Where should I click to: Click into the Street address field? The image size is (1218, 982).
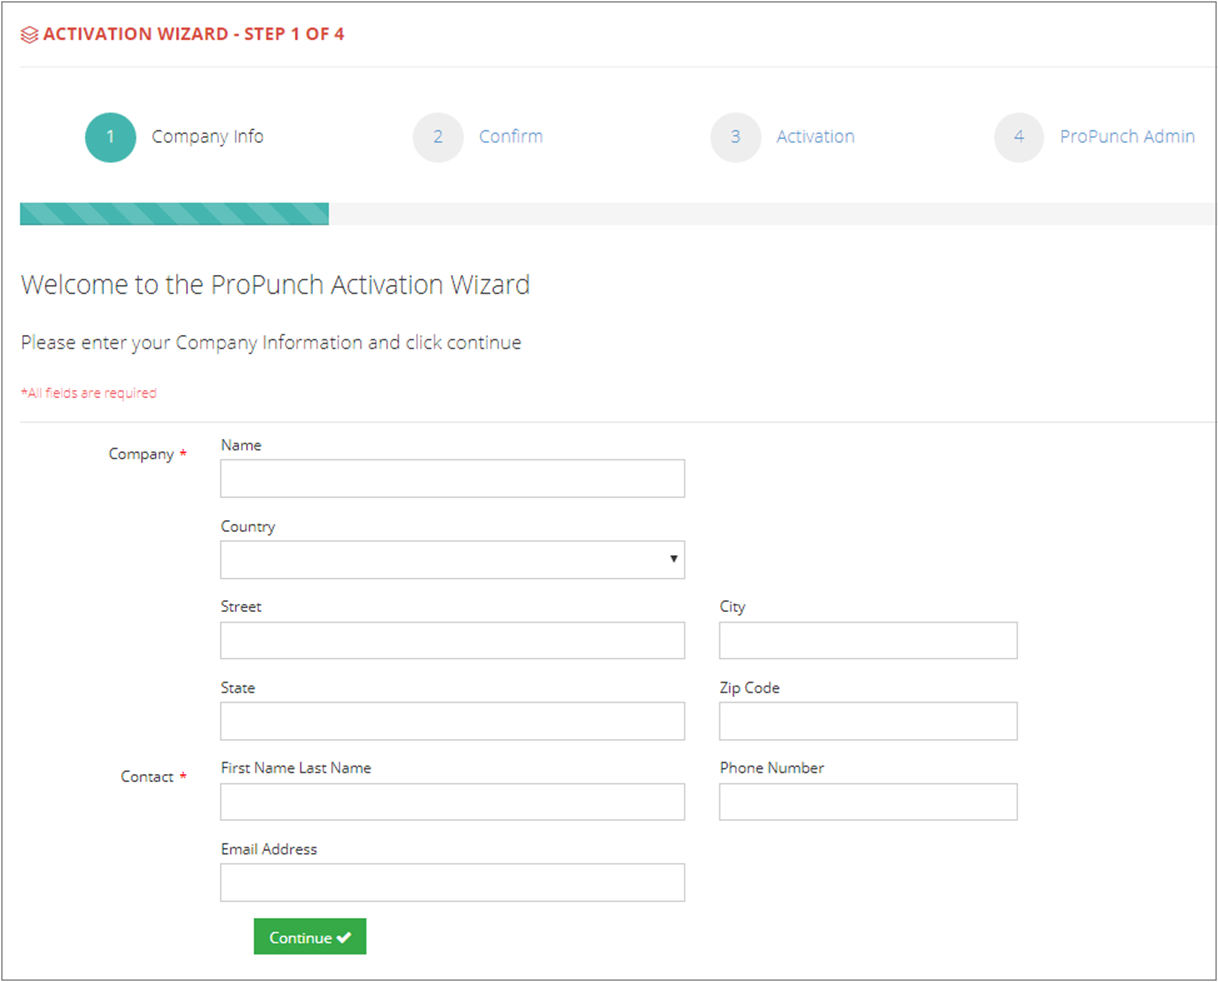point(452,640)
